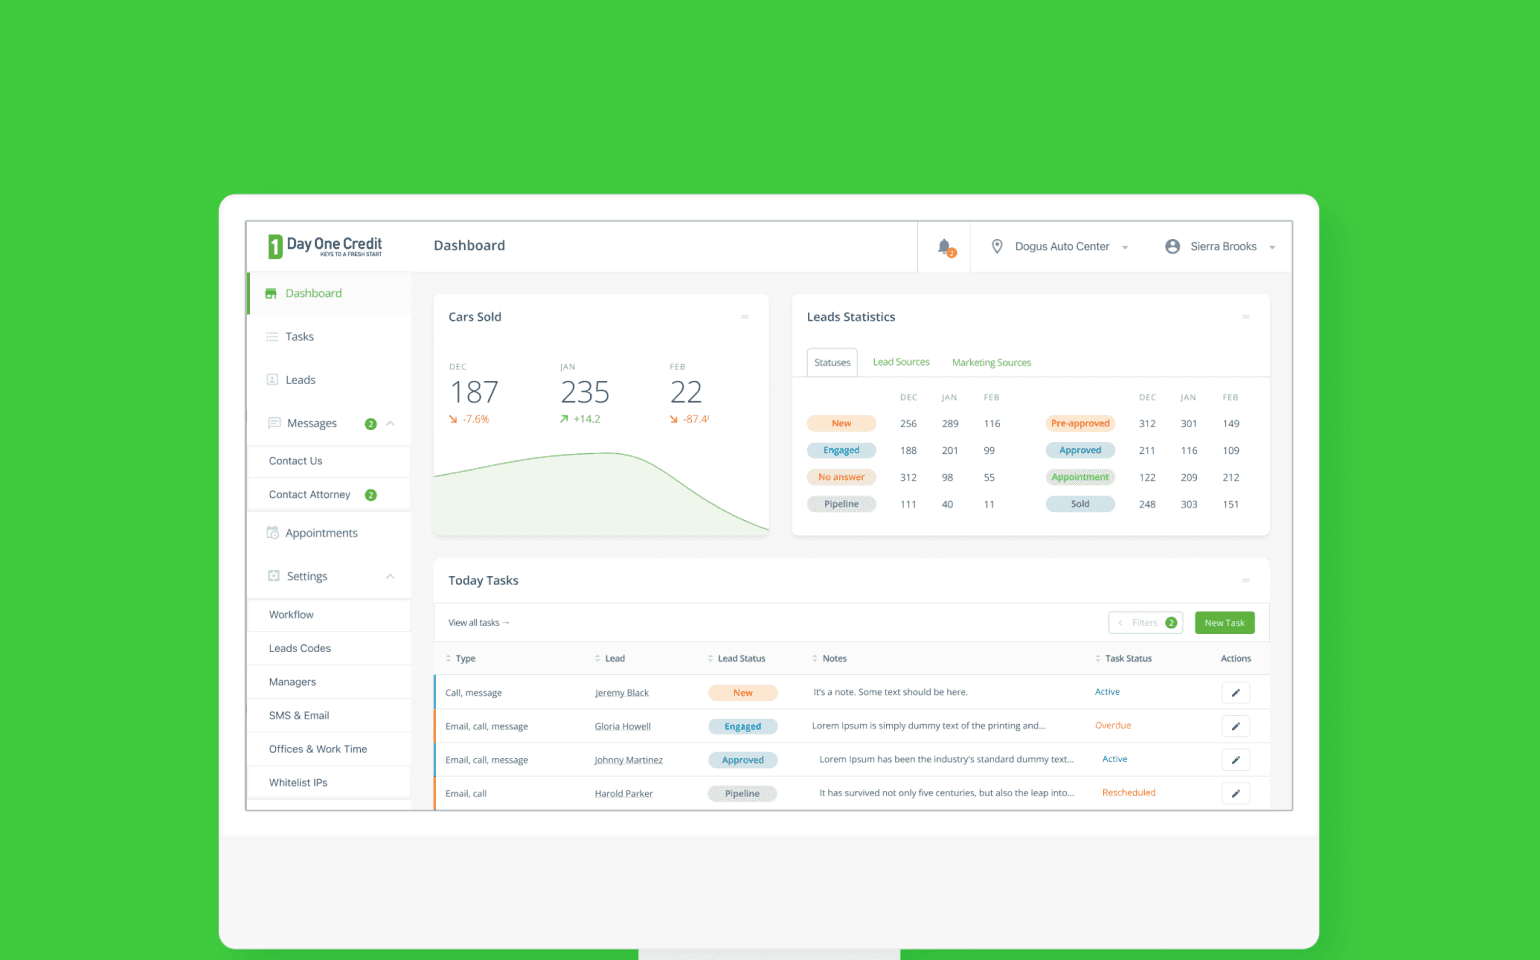Image resolution: width=1540 pixels, height=960 pixels.
Task: Sort by Notes column arrows
Action: pyautogui.click(x=815, y=659)
